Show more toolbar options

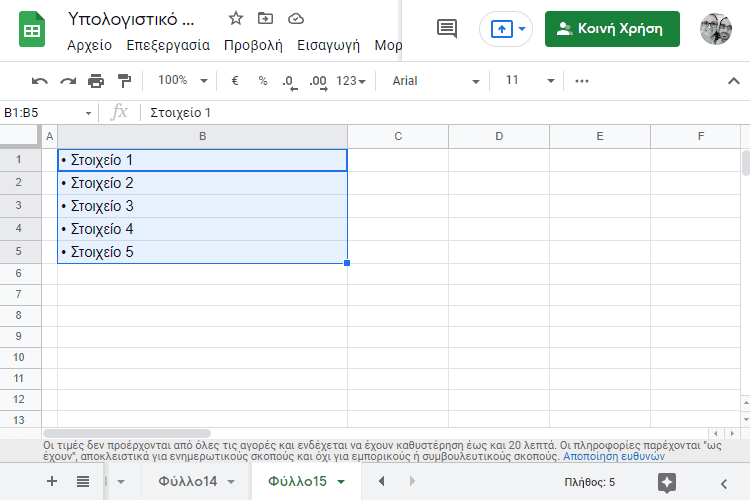tap(582, 81)
